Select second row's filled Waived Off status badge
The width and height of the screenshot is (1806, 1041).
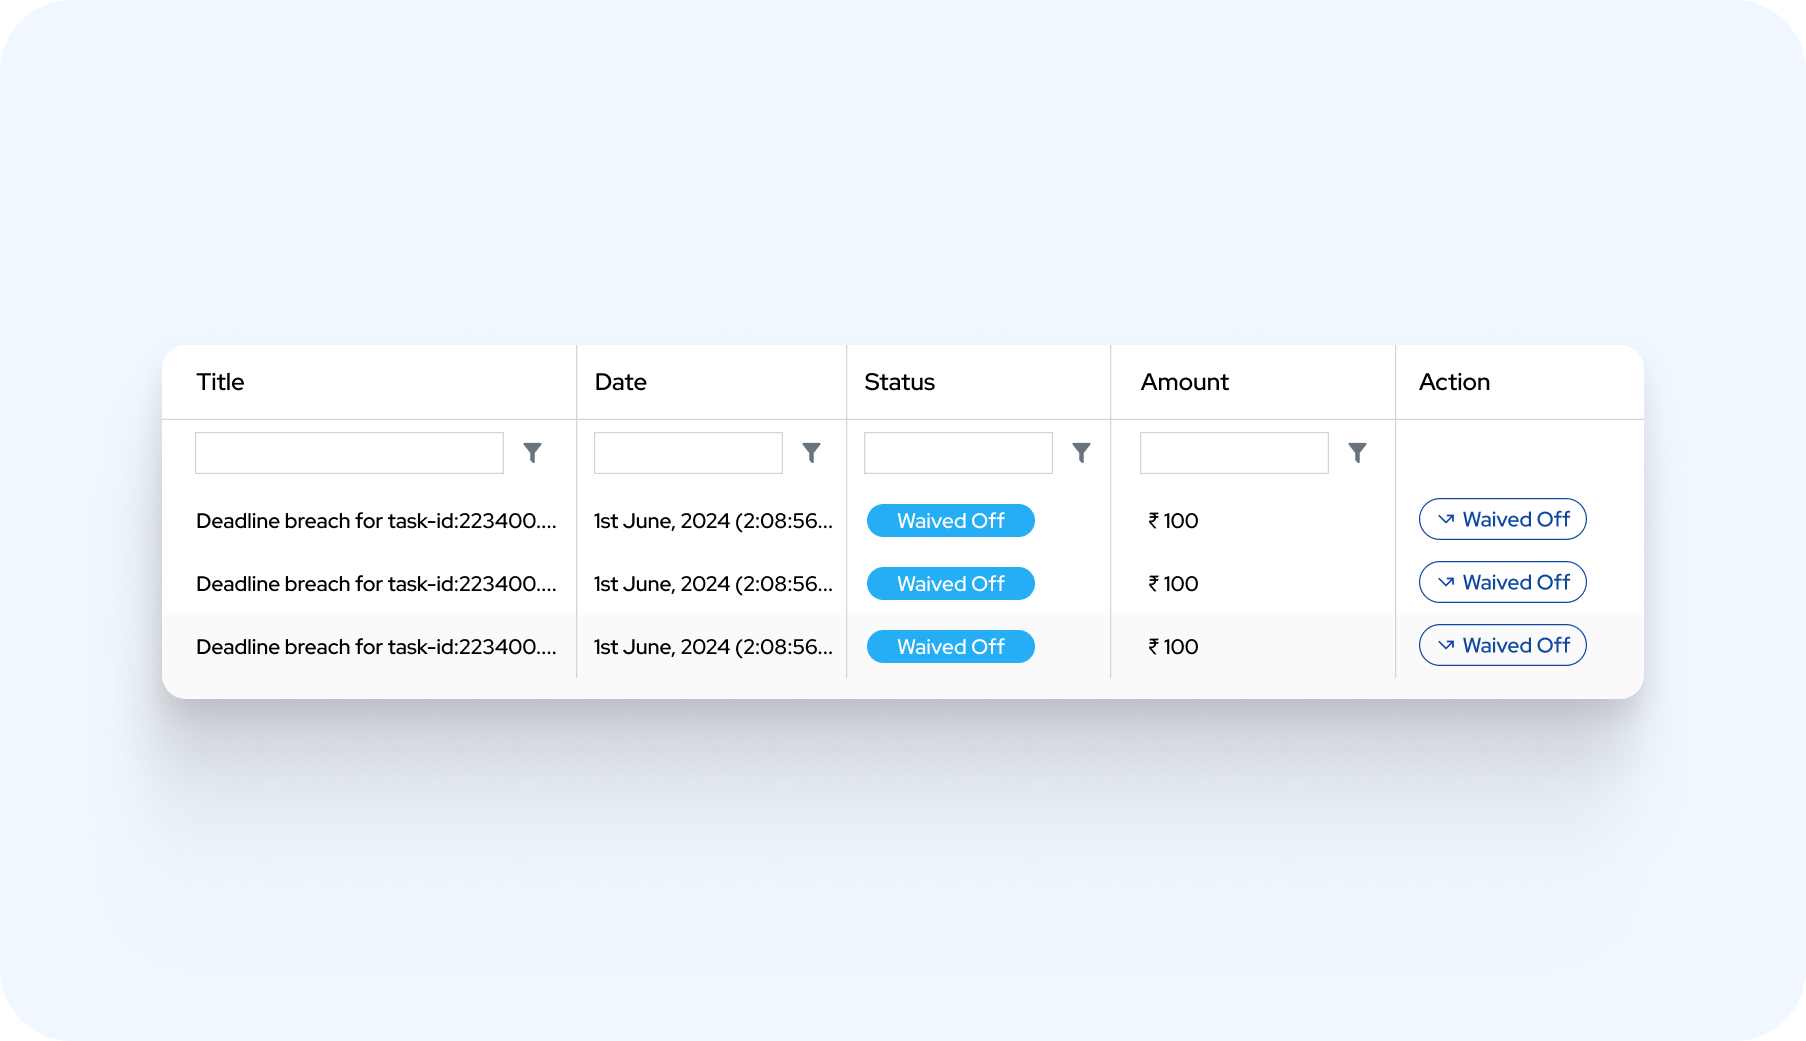950,584
